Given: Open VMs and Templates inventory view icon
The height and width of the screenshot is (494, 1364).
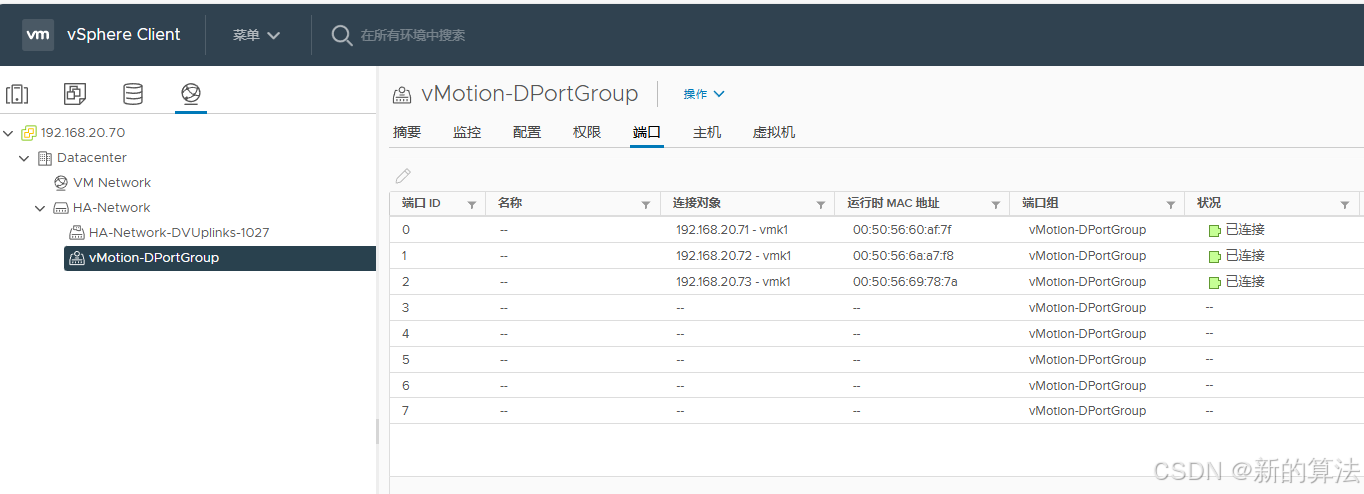Looking at the screenshot, I should 75,94.
